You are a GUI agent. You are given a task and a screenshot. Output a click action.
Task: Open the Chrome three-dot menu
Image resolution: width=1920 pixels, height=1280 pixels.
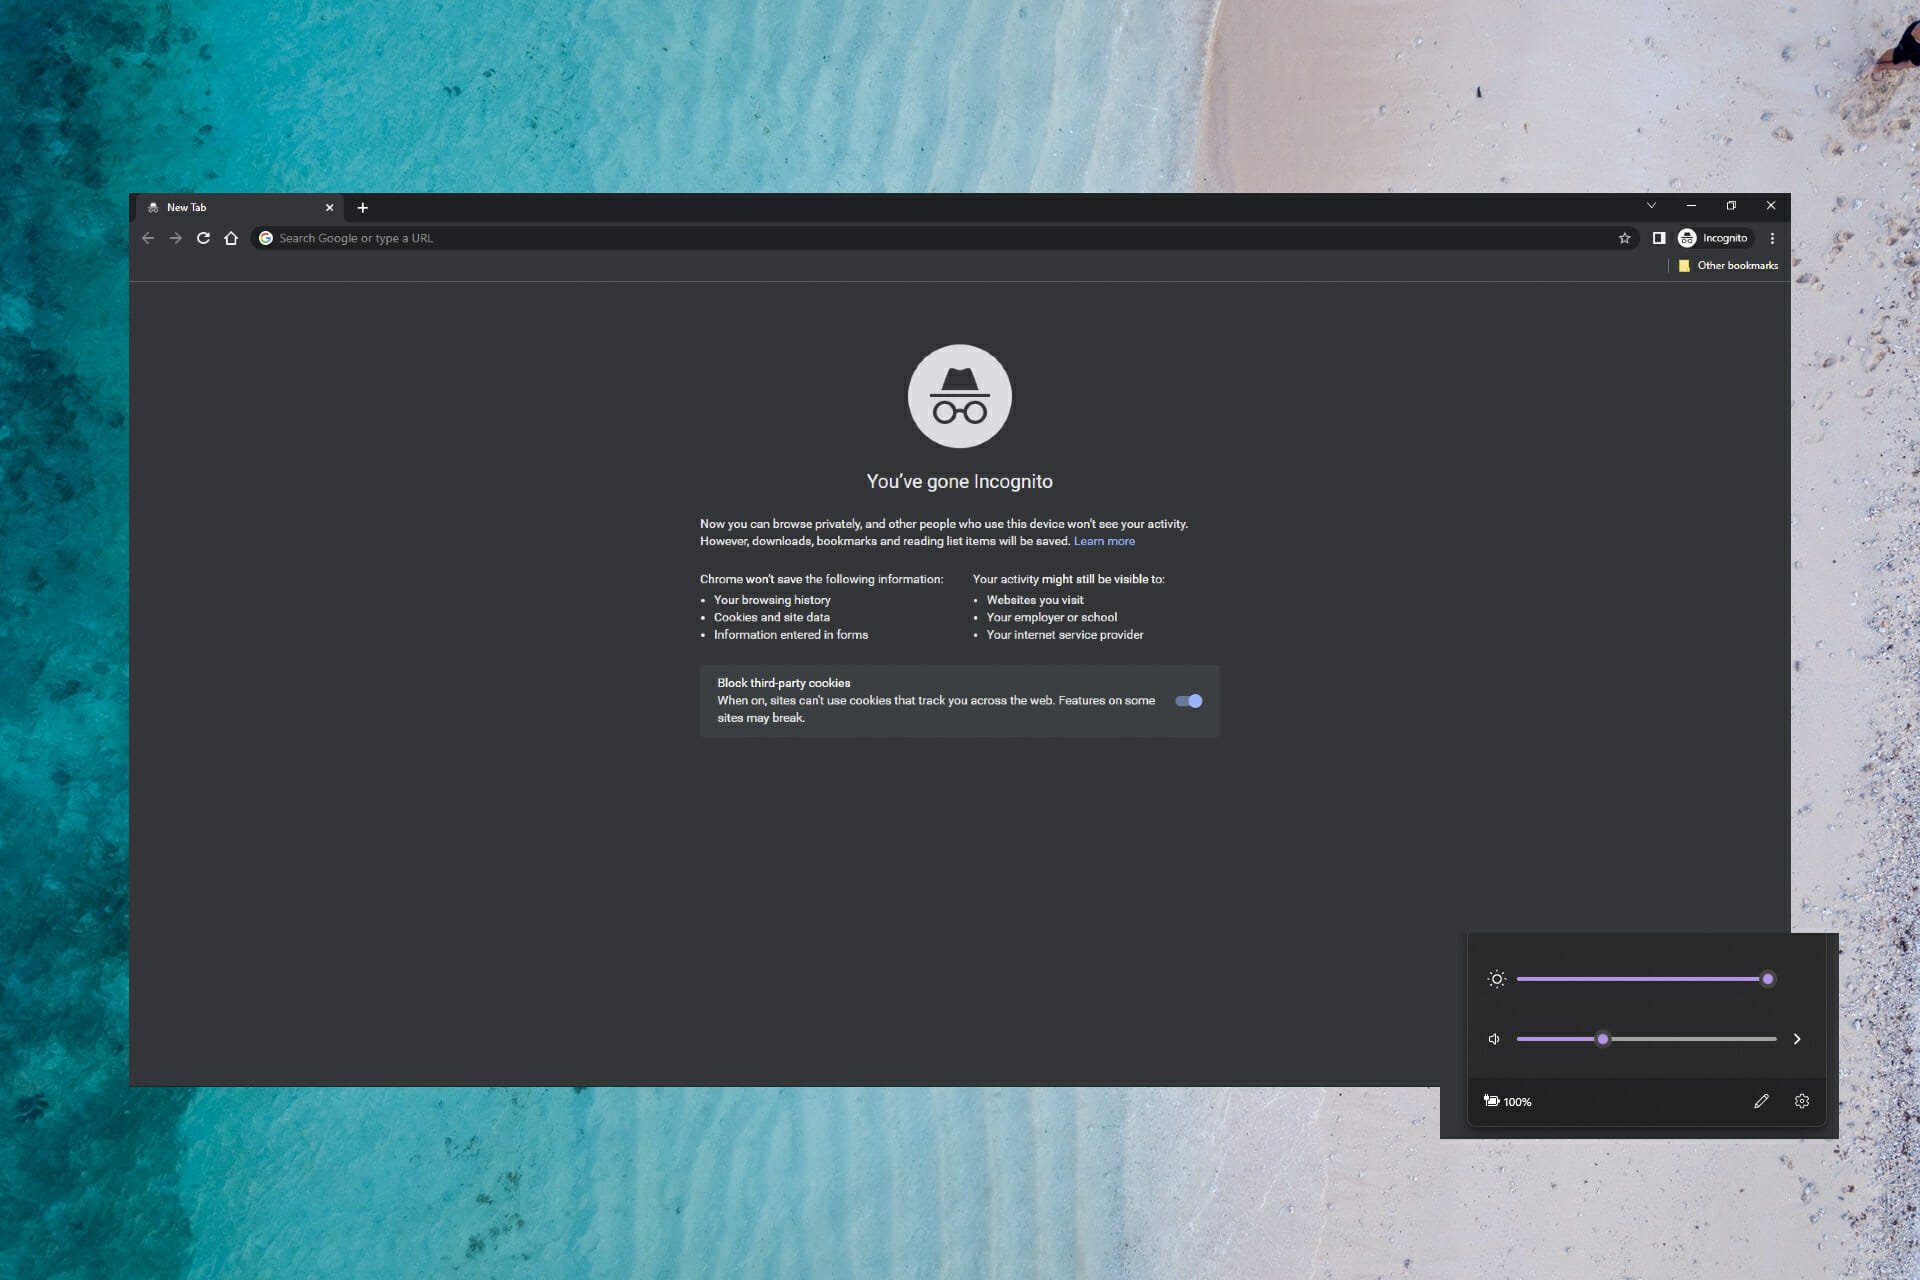click(1772, 238)
